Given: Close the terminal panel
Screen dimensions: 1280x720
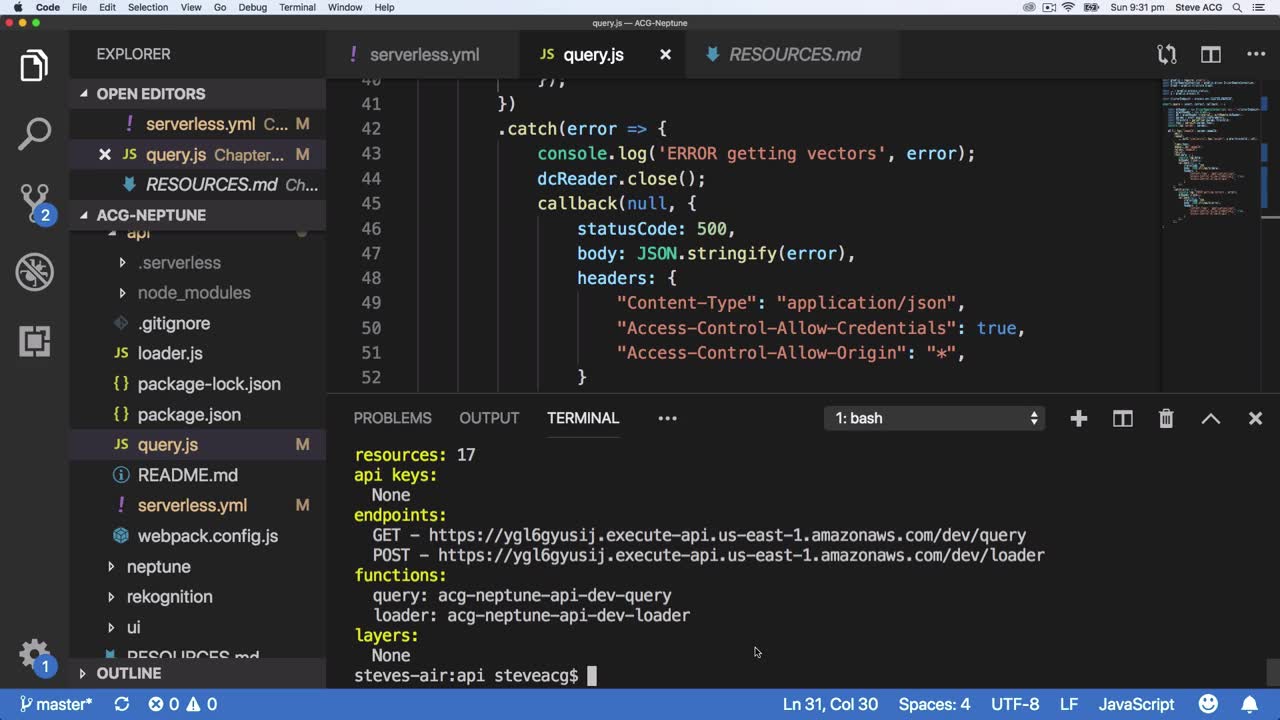Looking at the screenshot, I should tap(1255, 419).
